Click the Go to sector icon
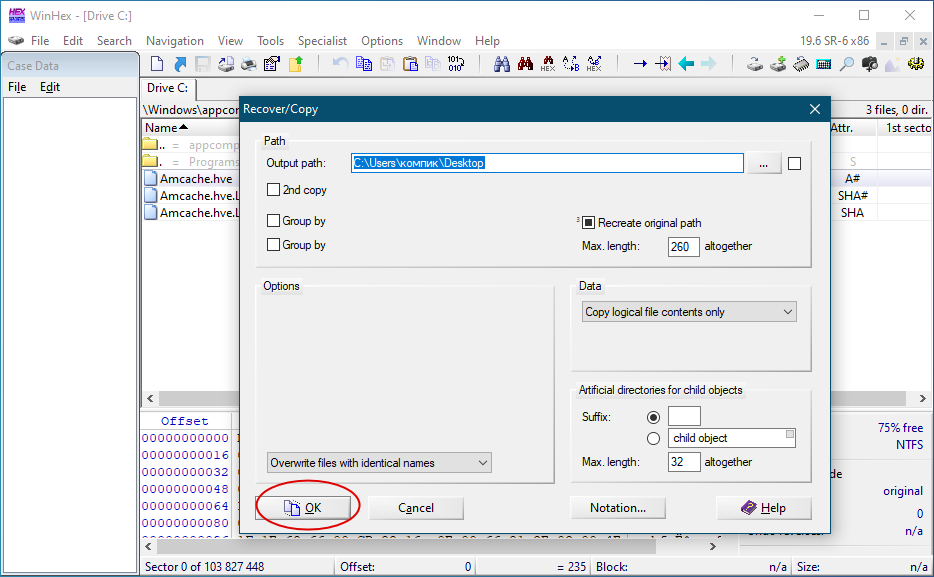The height and width of the screenshot is (577, 934). pos(663,64)
